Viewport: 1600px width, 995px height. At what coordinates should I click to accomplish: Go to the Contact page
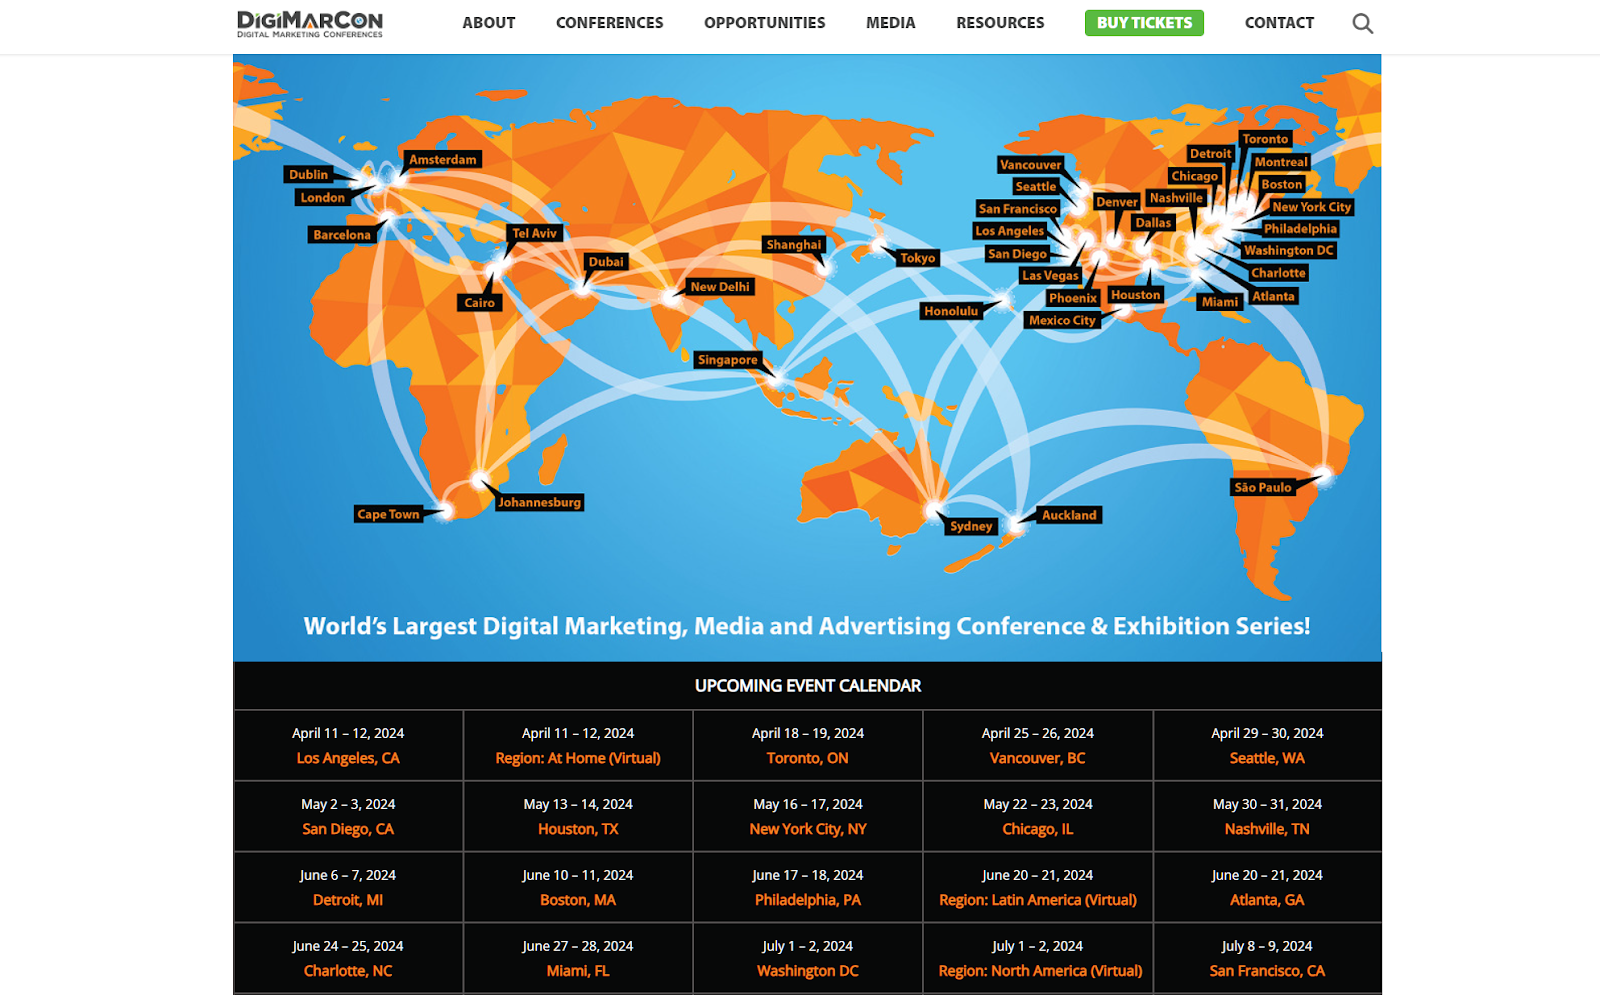[x=1278, y=23]
